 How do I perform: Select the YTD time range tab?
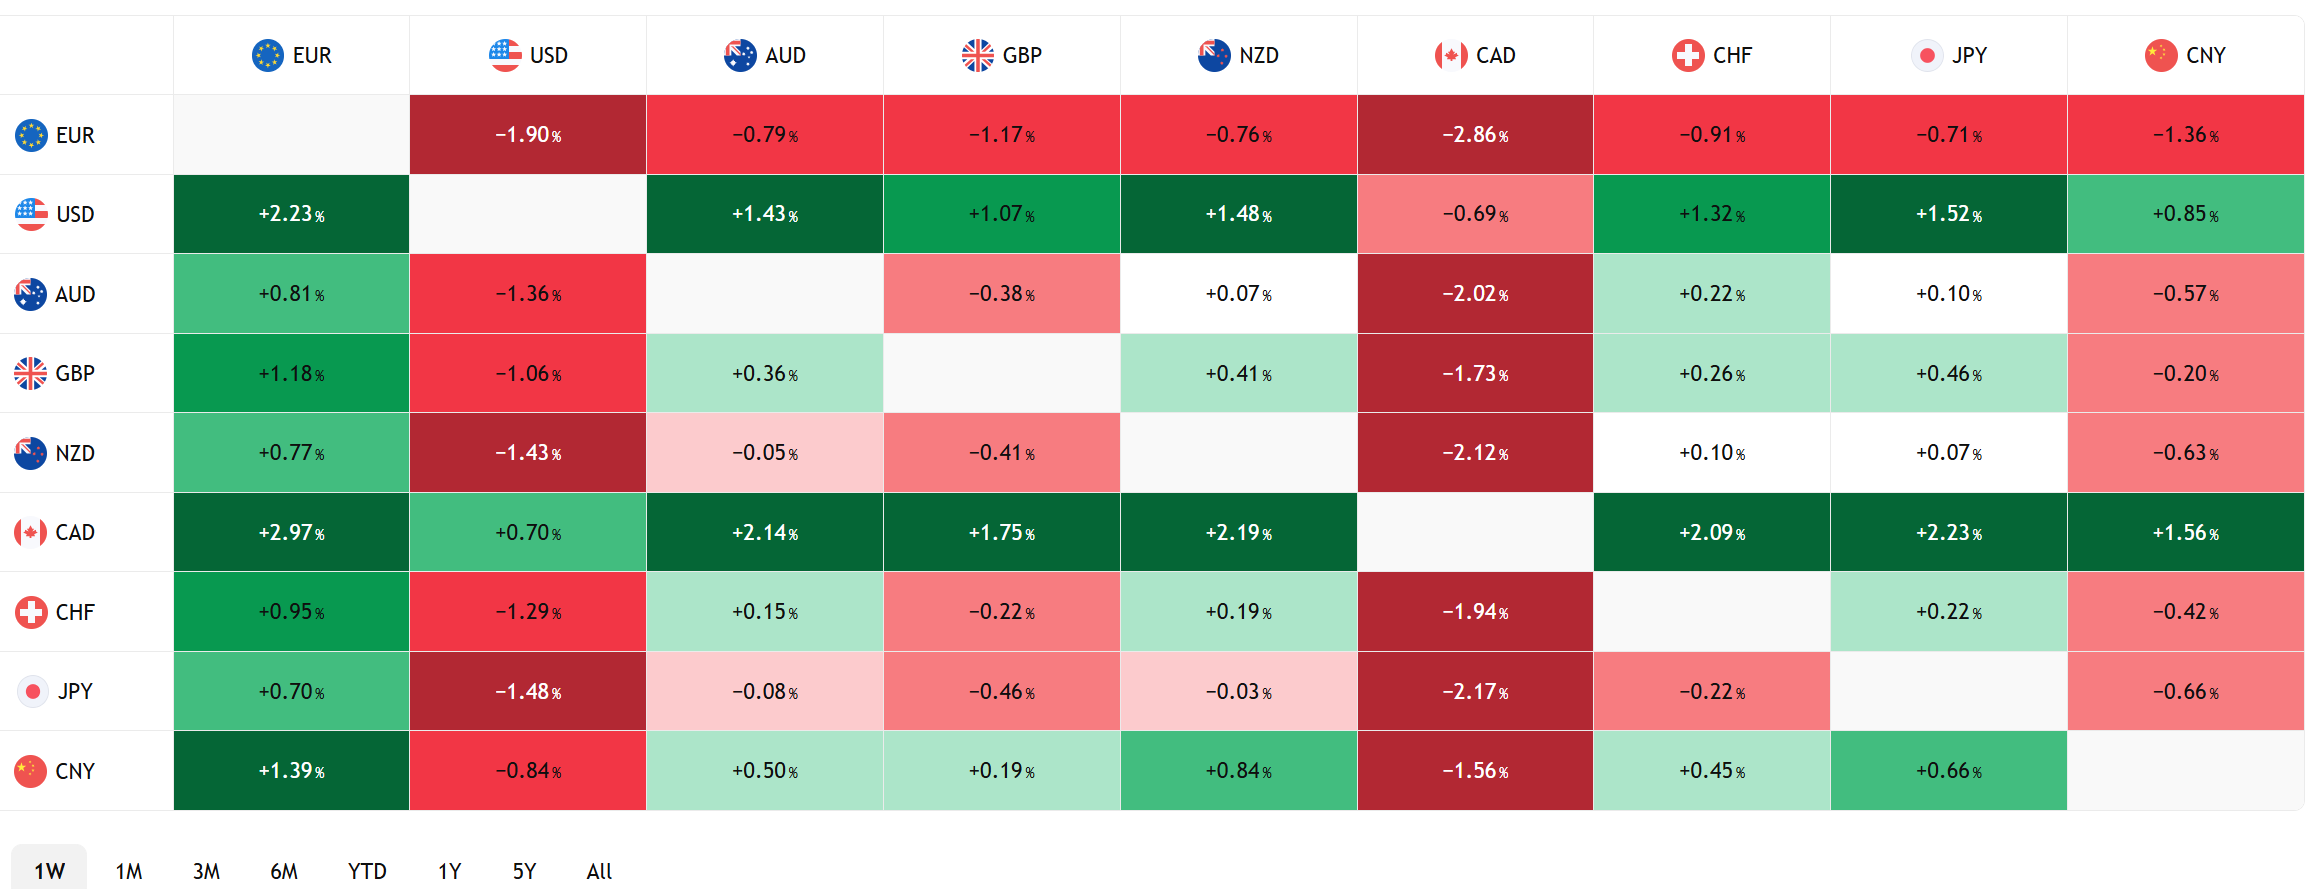pyautogui.click(x=367, y=871)
